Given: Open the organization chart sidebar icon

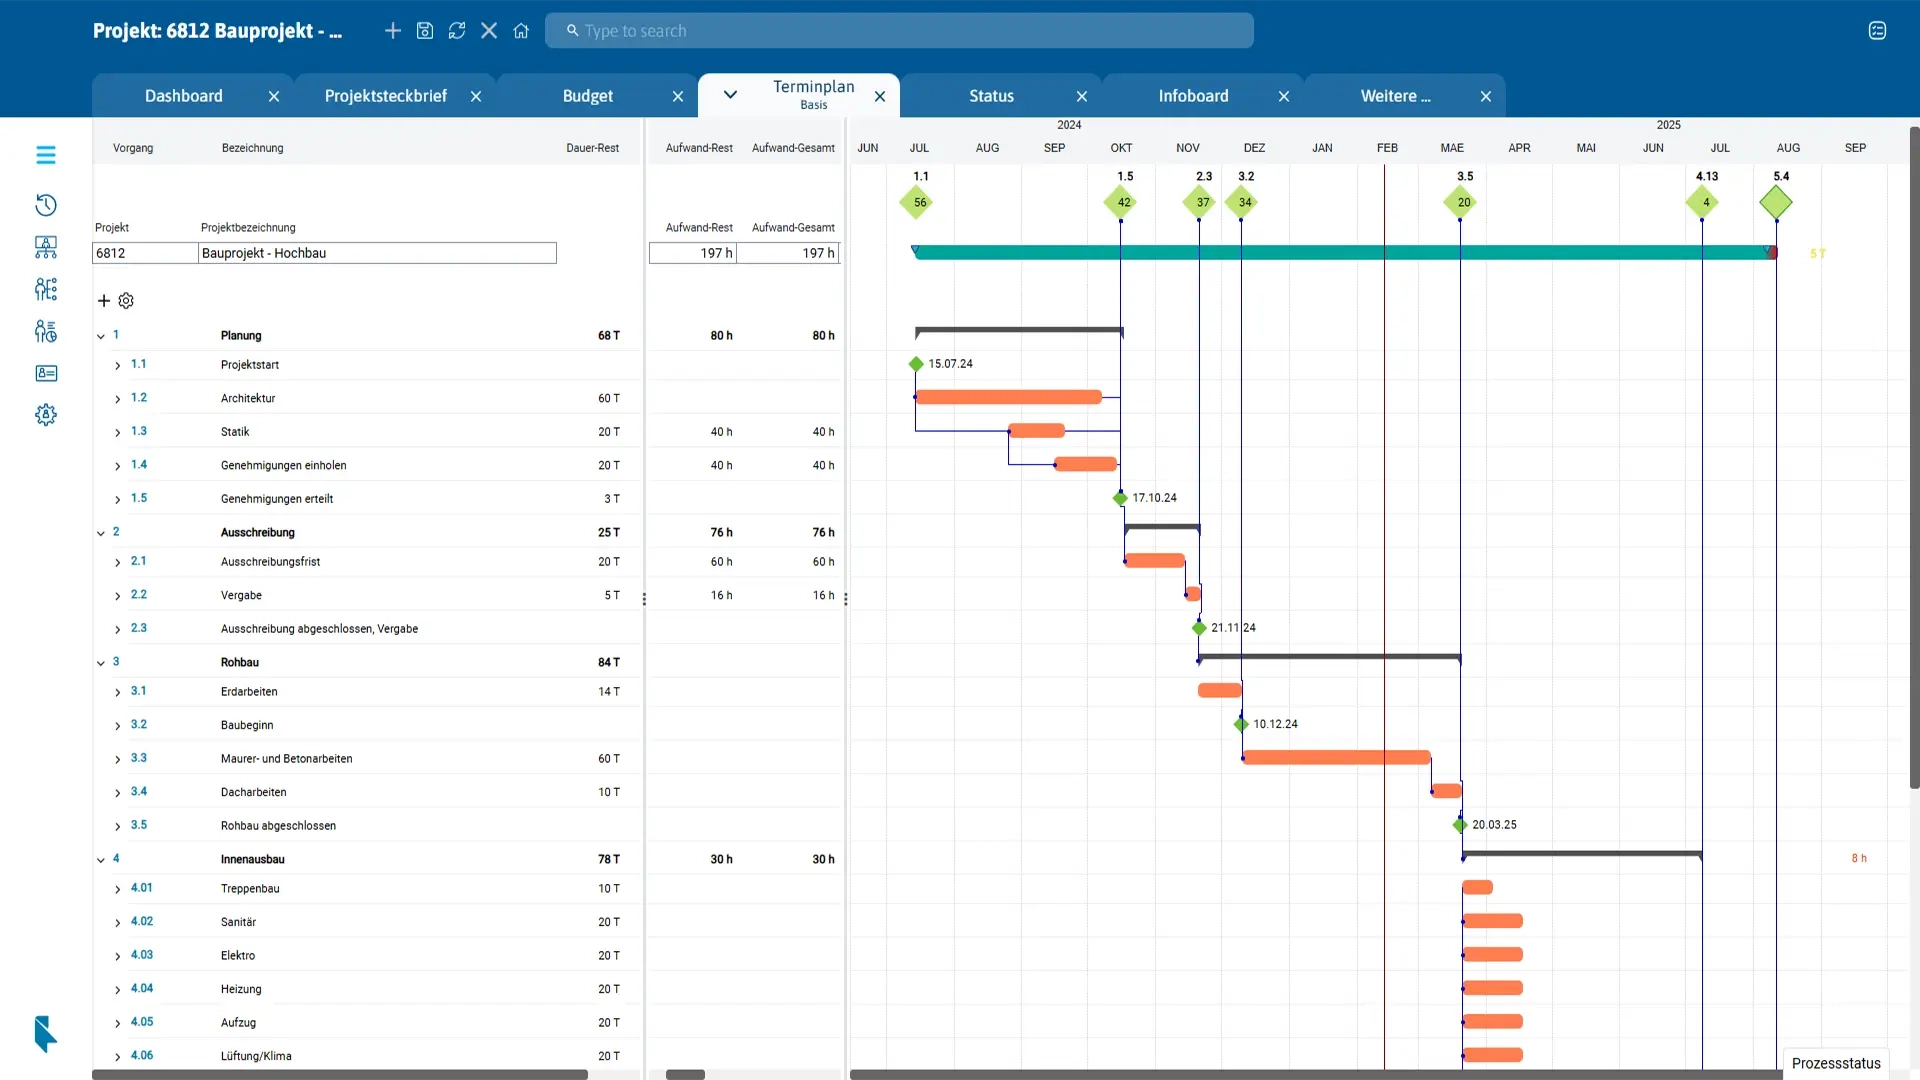Looking at the screenshot, I should point(46,247).
